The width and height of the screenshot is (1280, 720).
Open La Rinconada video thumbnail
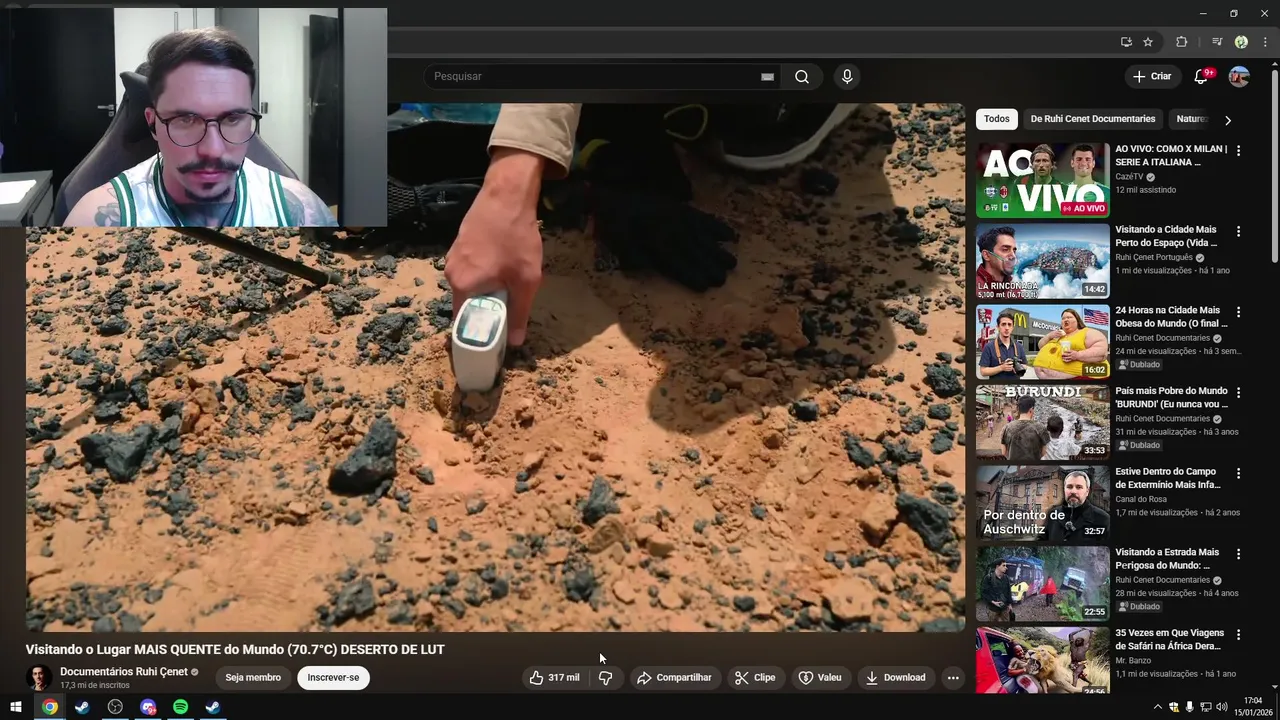(x=1043, y=261)
